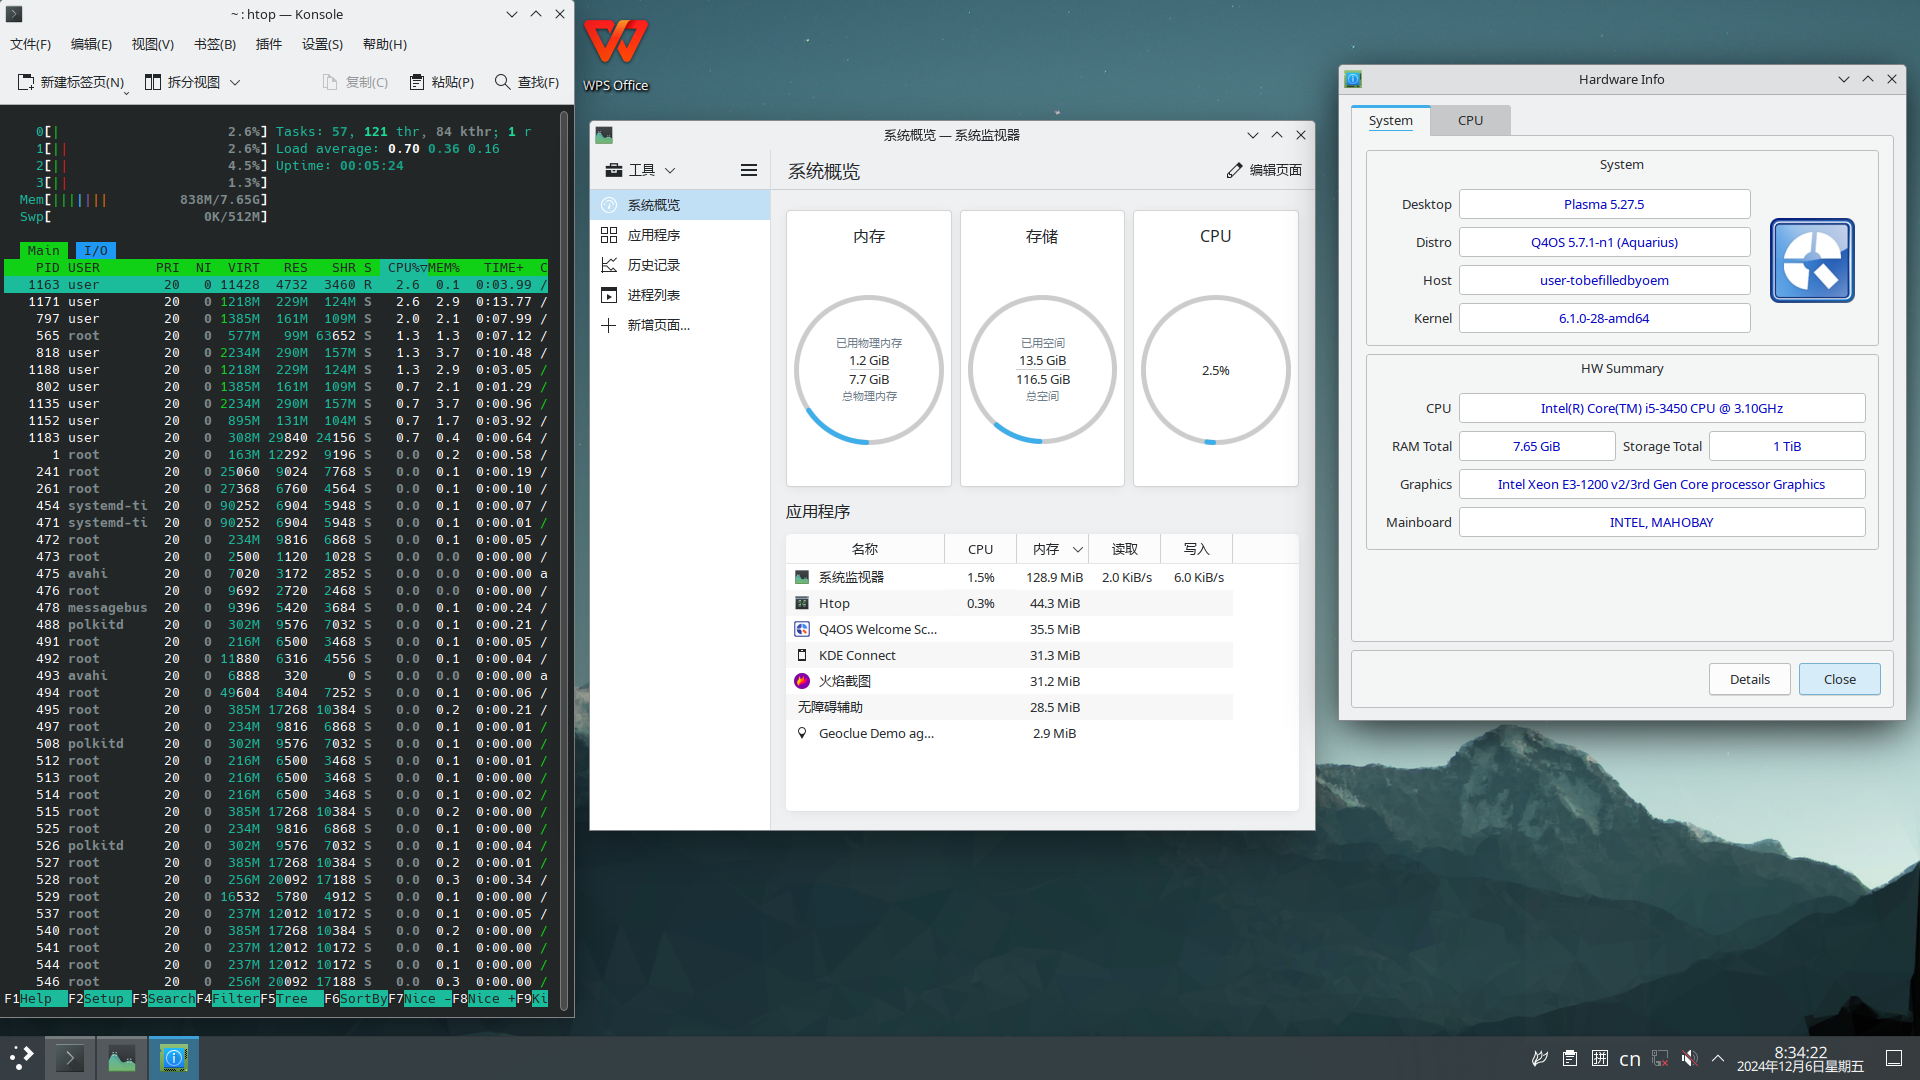Screen dimensions: 1920x1080
Task: Select Htop row in applications table
Action: click(1009, 603)
